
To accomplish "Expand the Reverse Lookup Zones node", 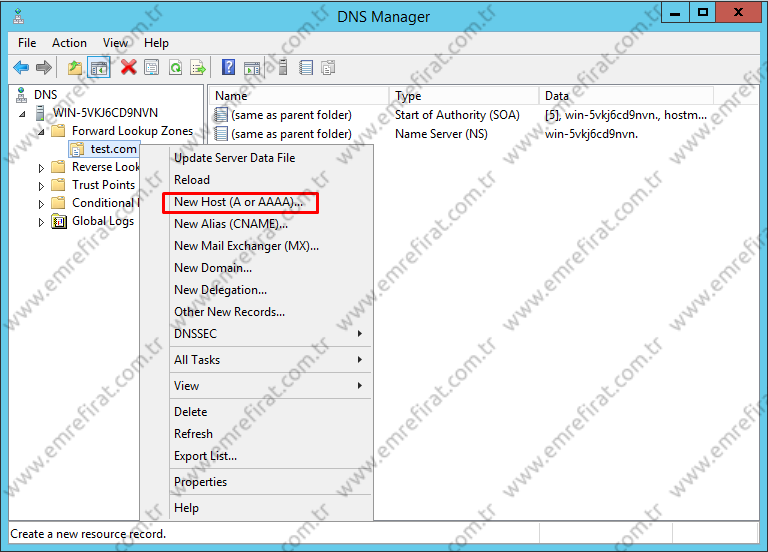I will 42,168.
